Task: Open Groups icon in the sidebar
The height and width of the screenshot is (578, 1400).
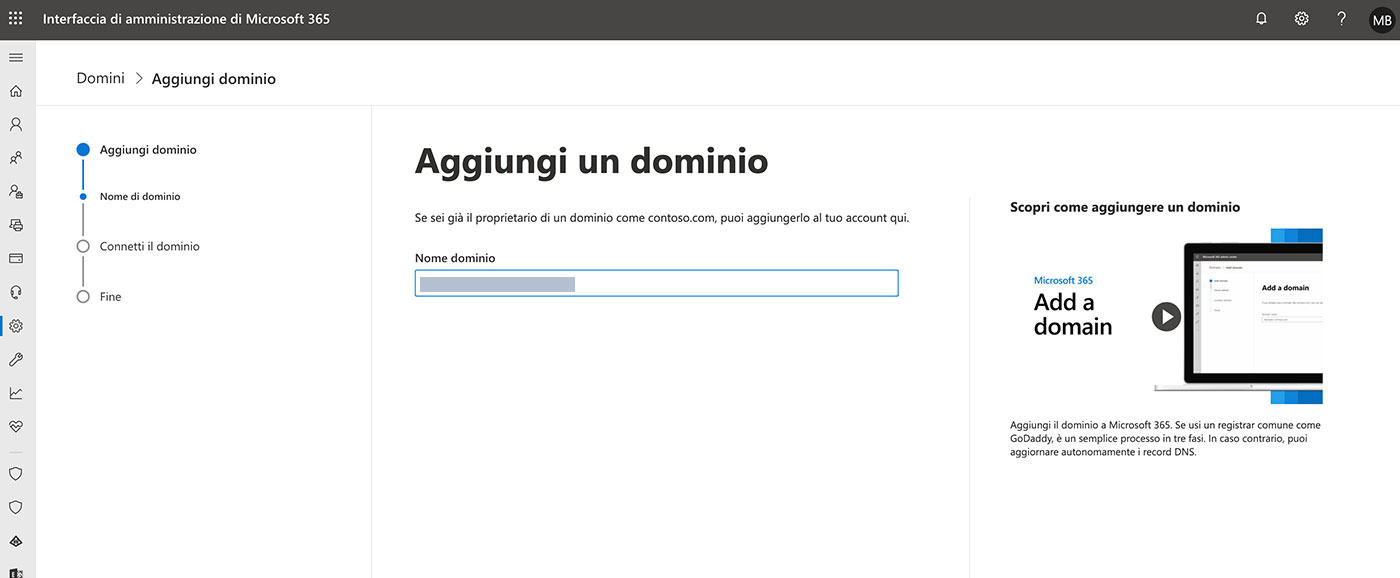Action: pyautogui.click(x=15, y=158)
